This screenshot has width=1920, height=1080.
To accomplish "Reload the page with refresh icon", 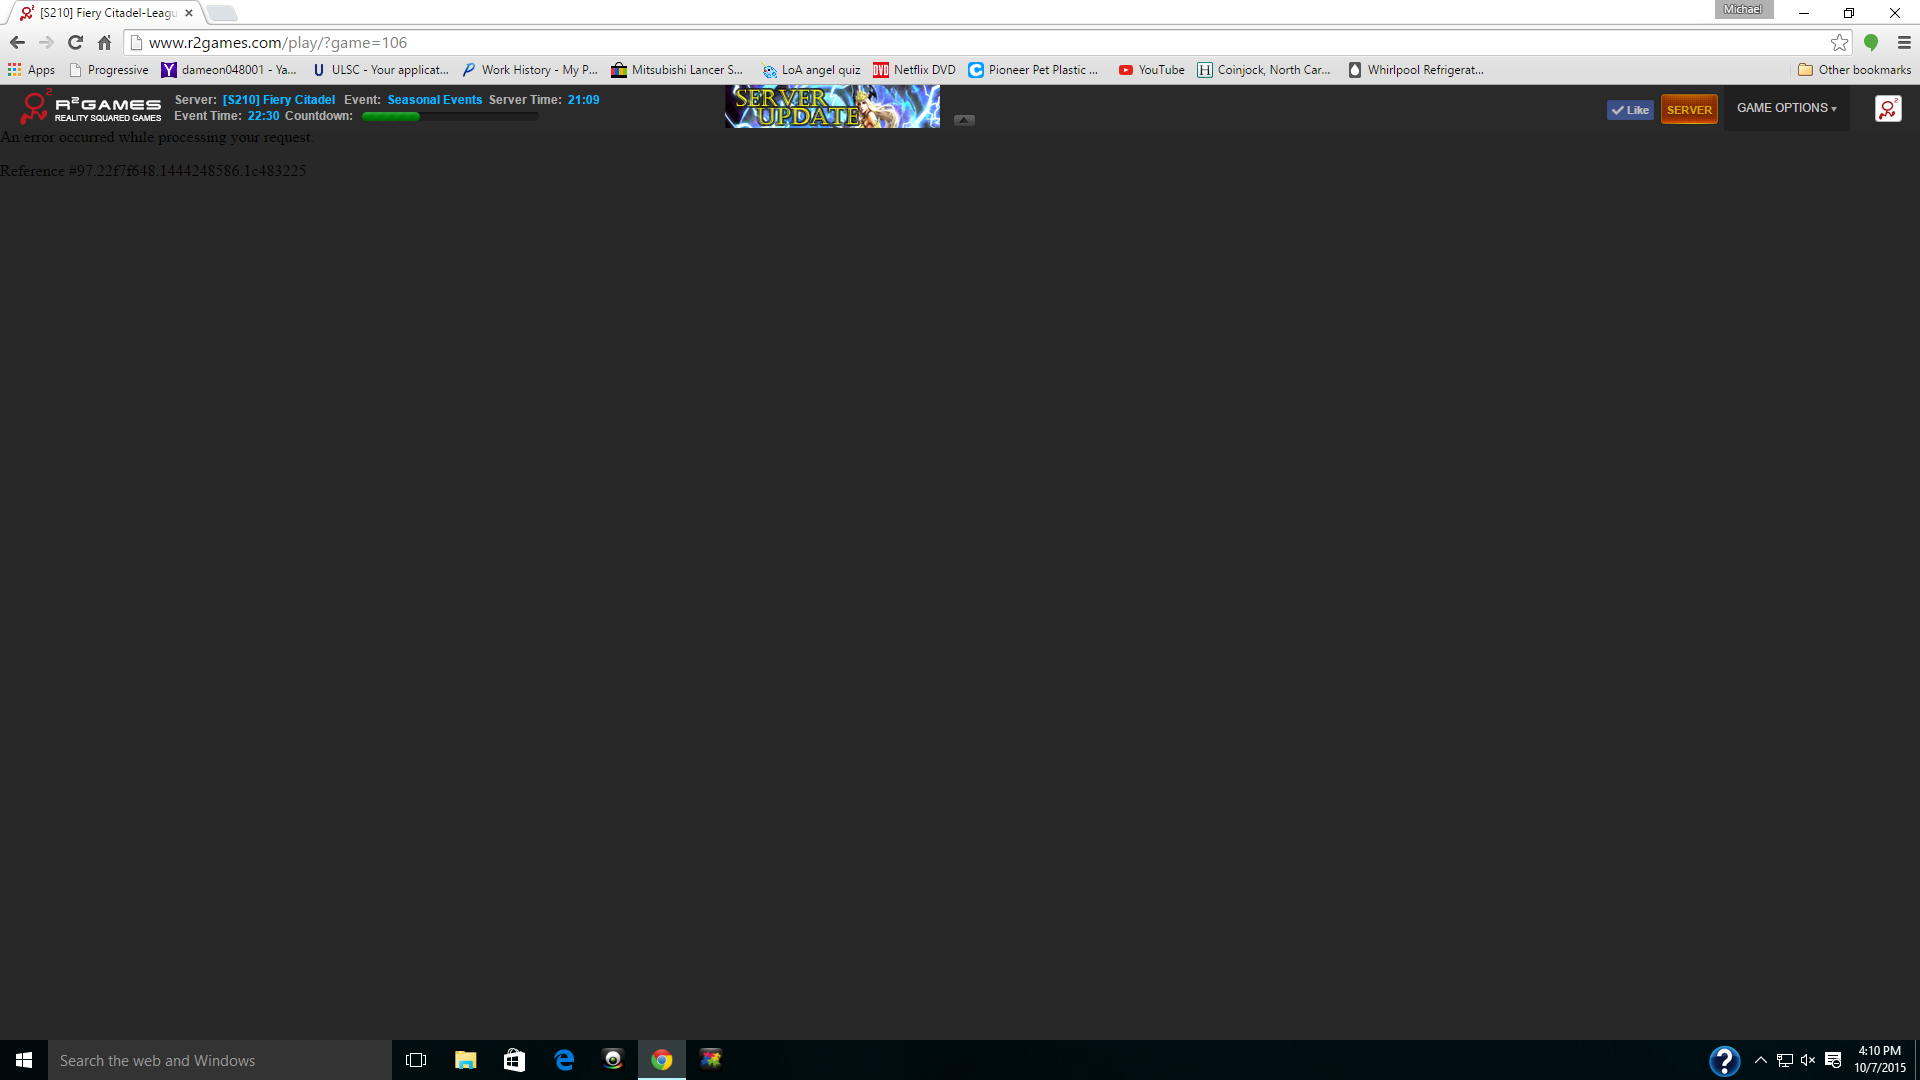I will 75,43.
